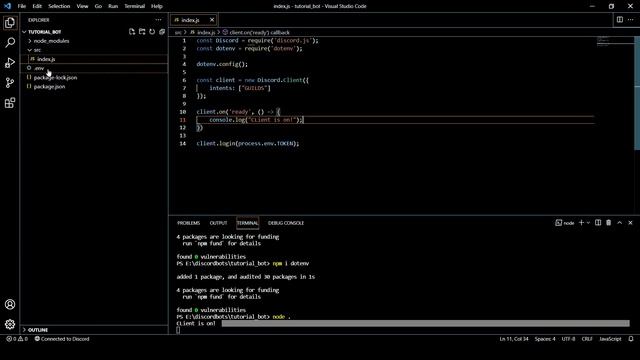Click Connected to Discord status item
This screenshot has height=360, width=640.
pyautogui.click(x=62, y=339)
